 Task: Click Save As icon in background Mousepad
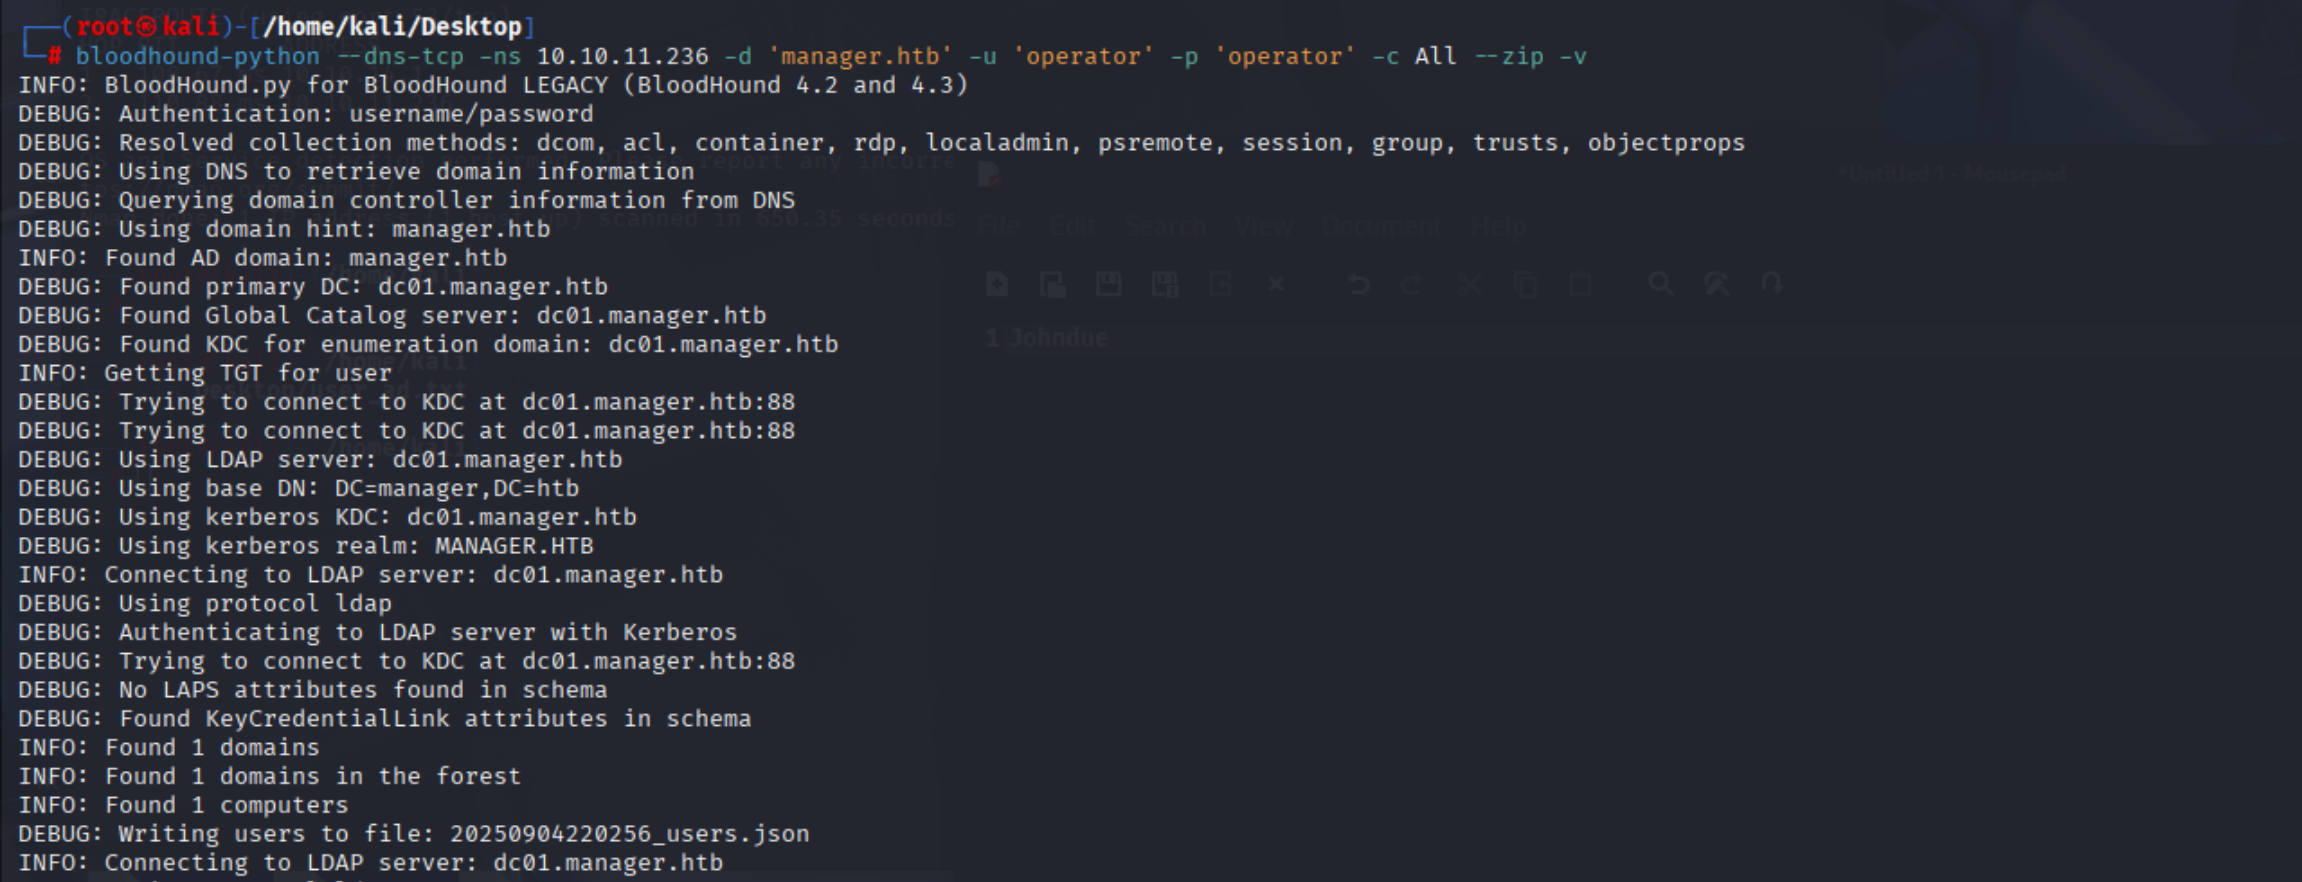1165,285
